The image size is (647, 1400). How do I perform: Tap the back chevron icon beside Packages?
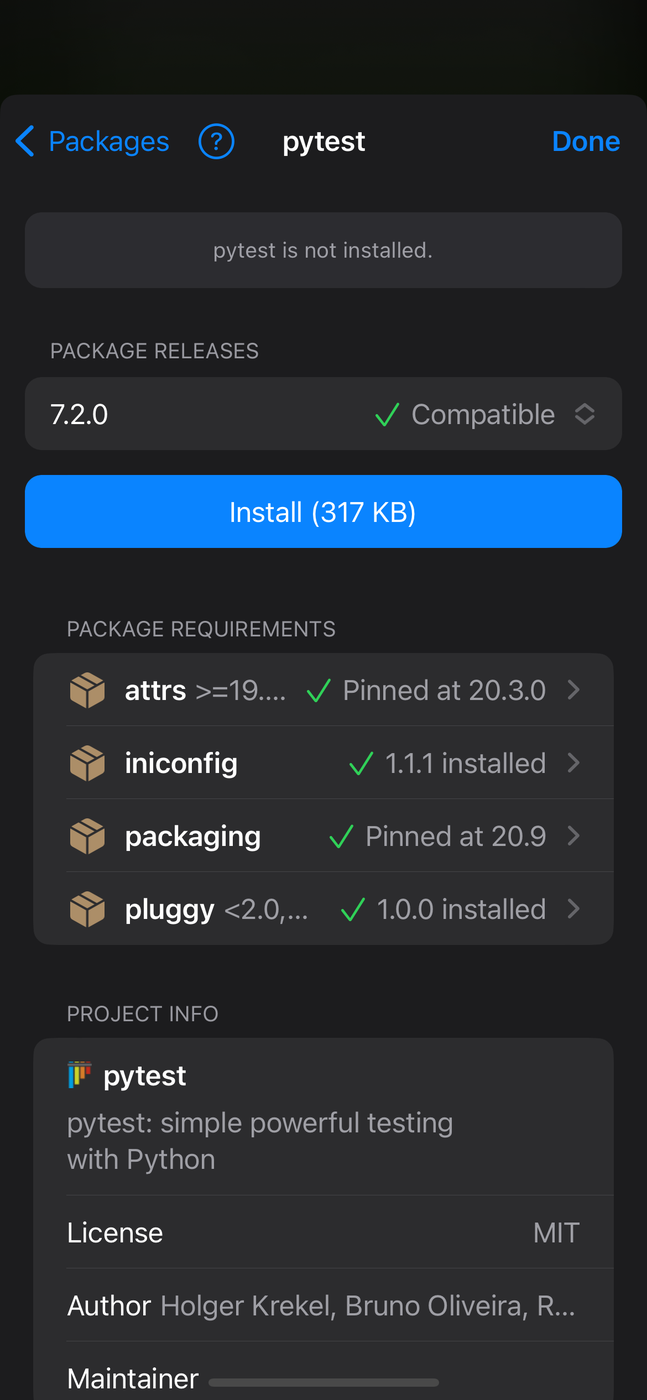(x=26, y=142)
